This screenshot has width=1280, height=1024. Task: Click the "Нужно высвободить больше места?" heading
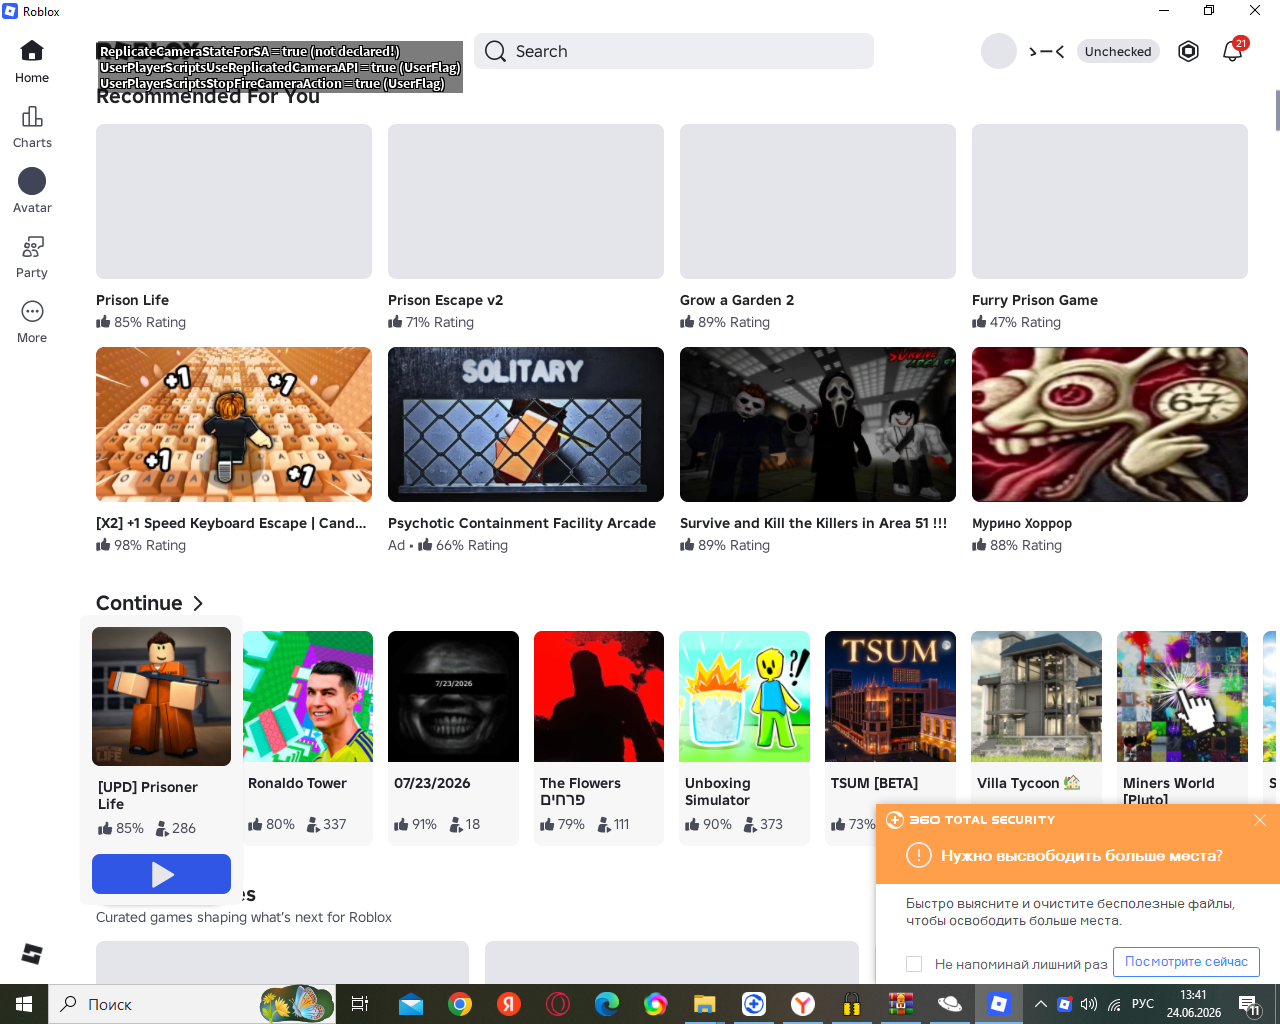click(1081, 856)
